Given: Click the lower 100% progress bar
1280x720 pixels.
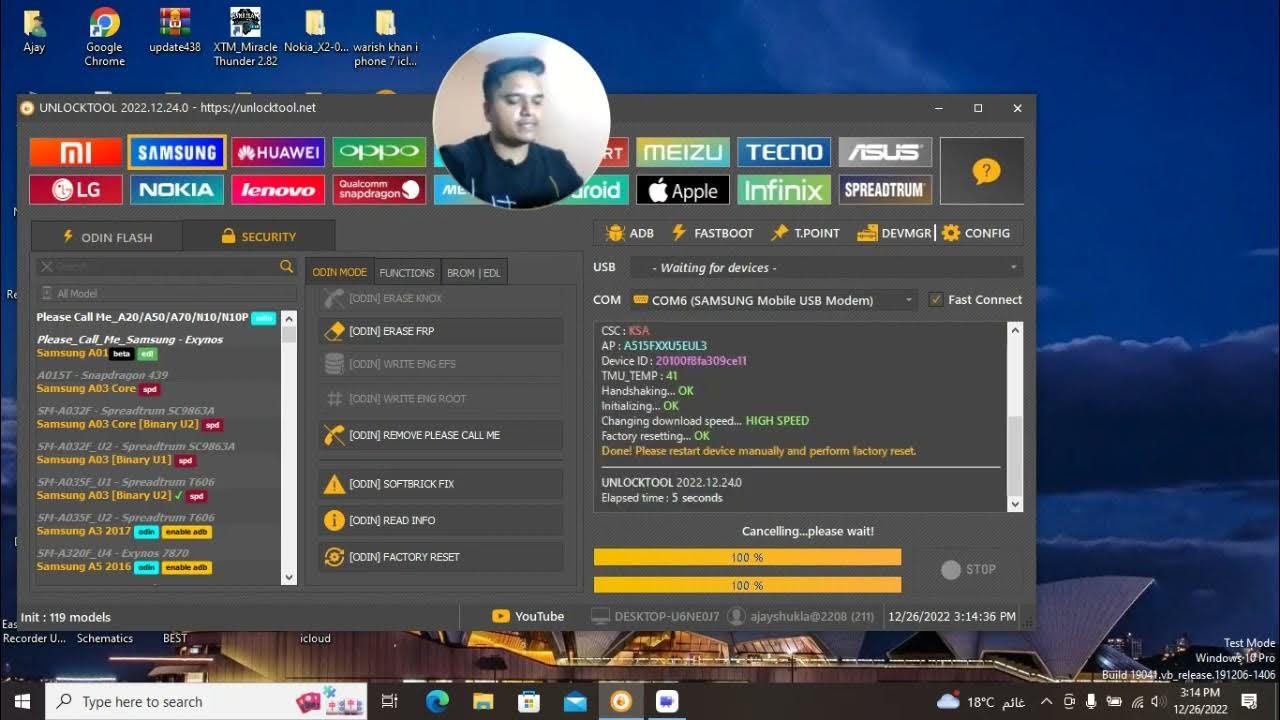Looking at the screenshot, I should [x=747, y=585].
